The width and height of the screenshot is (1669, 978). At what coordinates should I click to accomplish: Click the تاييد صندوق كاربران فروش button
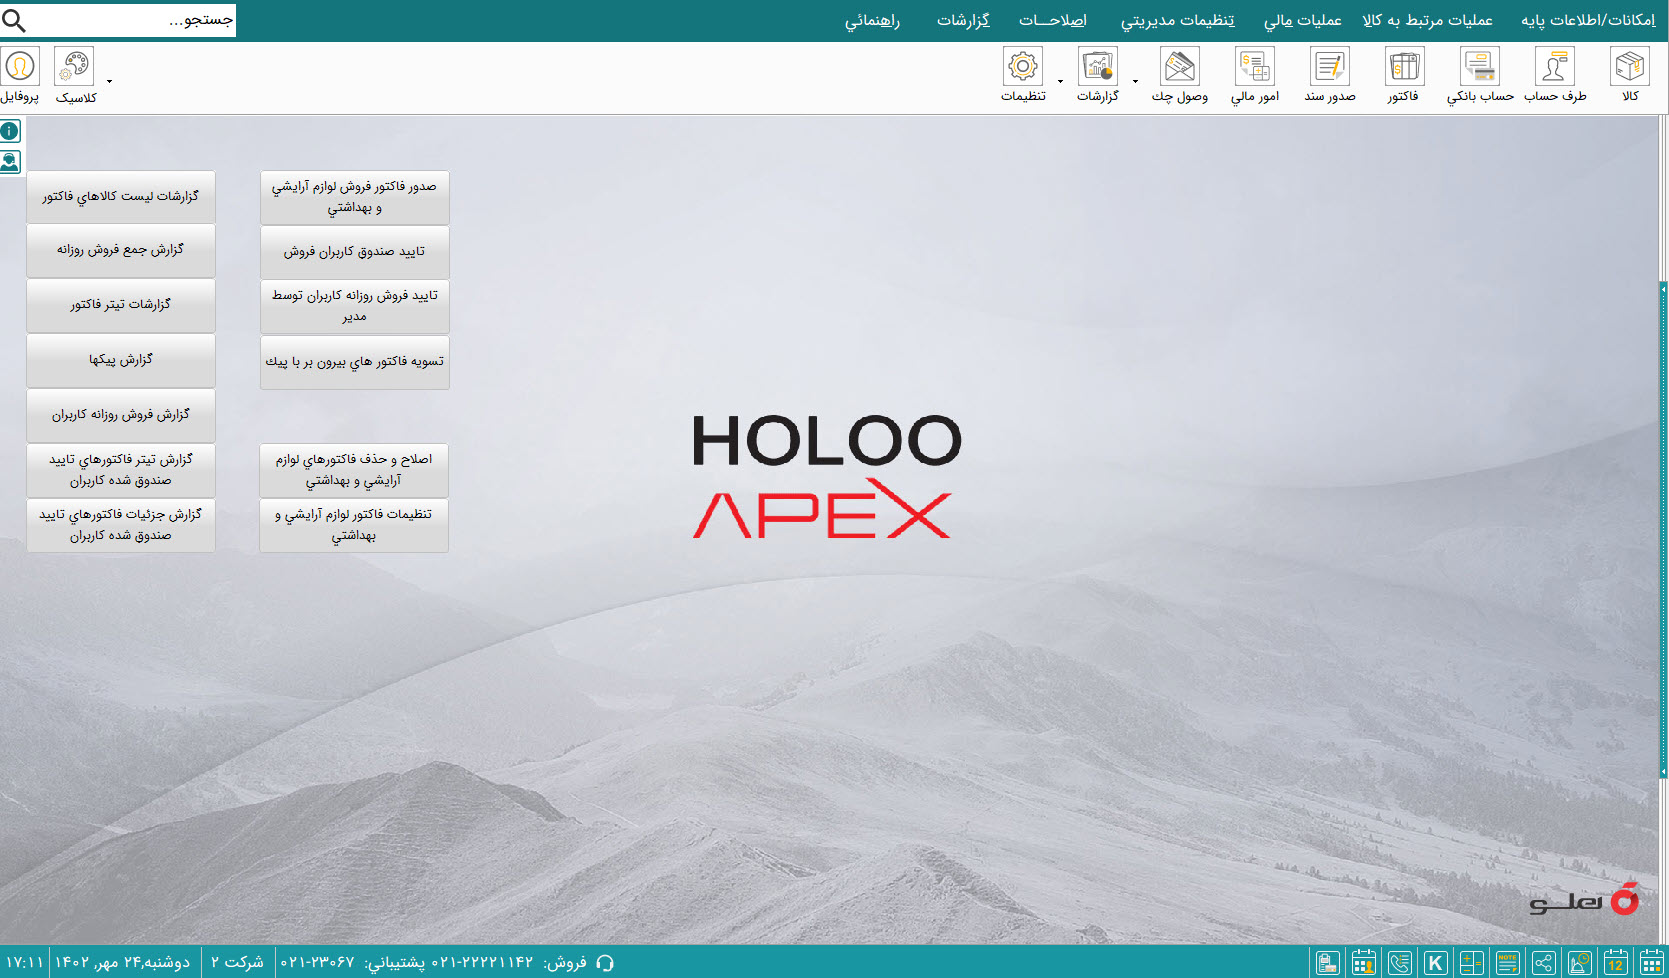pyautogui.click(x=354, y=252)
